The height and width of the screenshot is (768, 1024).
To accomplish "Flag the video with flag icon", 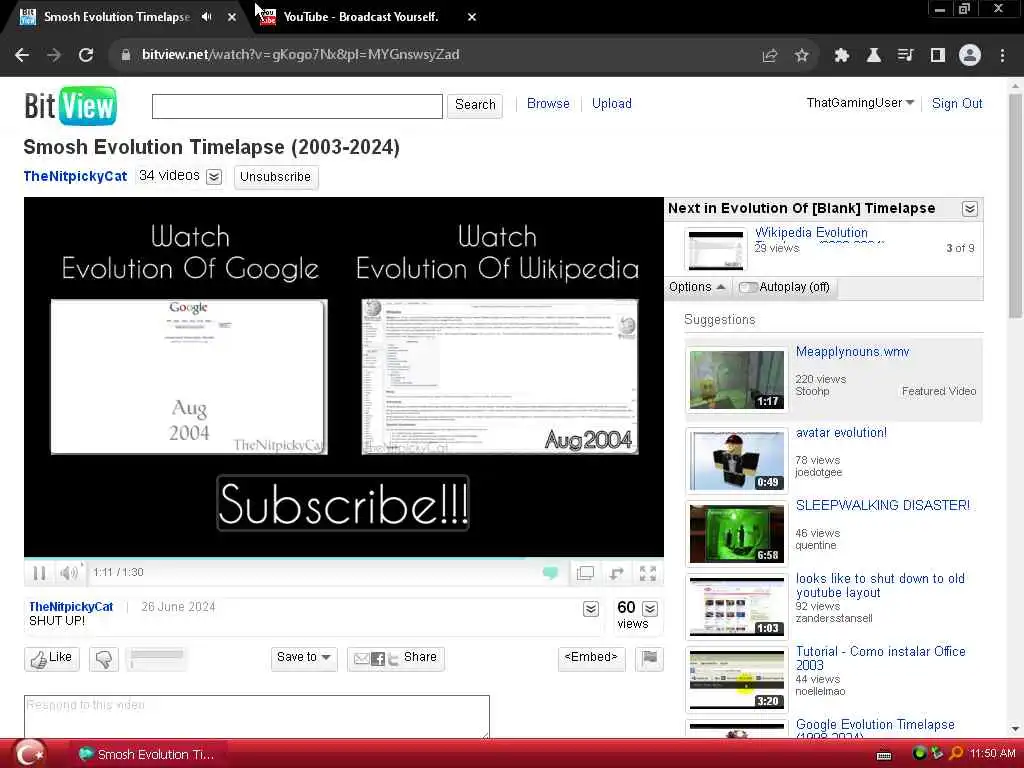I will point(649,658).
